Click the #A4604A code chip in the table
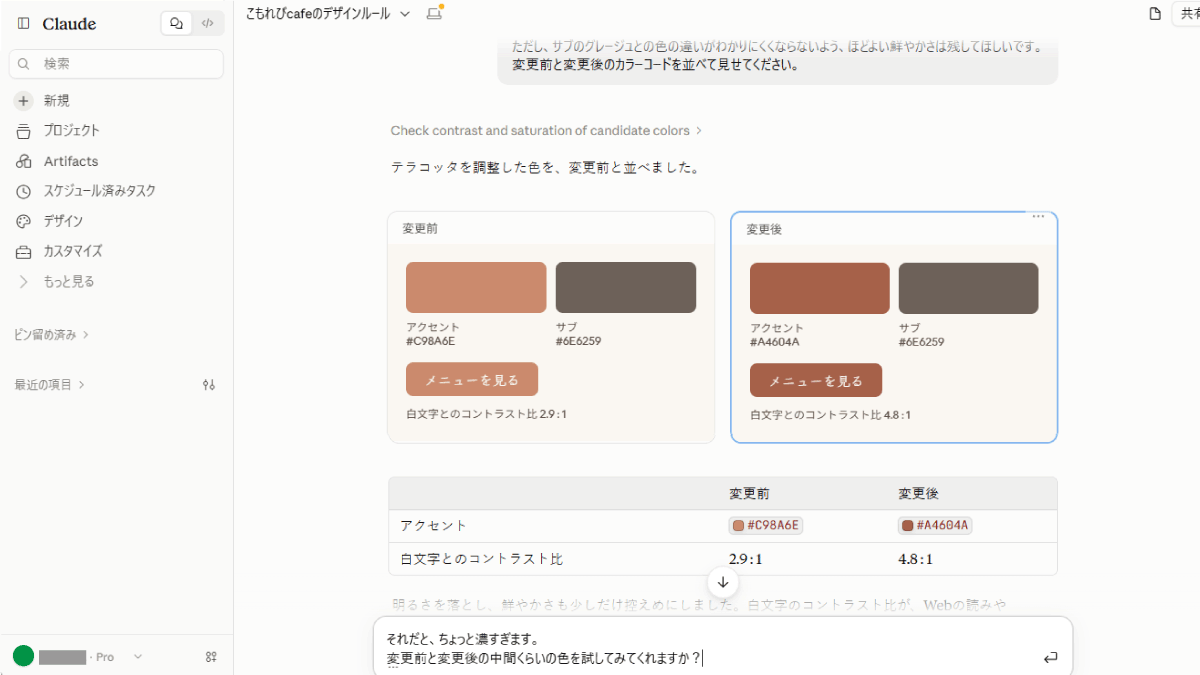1200x675 pixels. 936,526
